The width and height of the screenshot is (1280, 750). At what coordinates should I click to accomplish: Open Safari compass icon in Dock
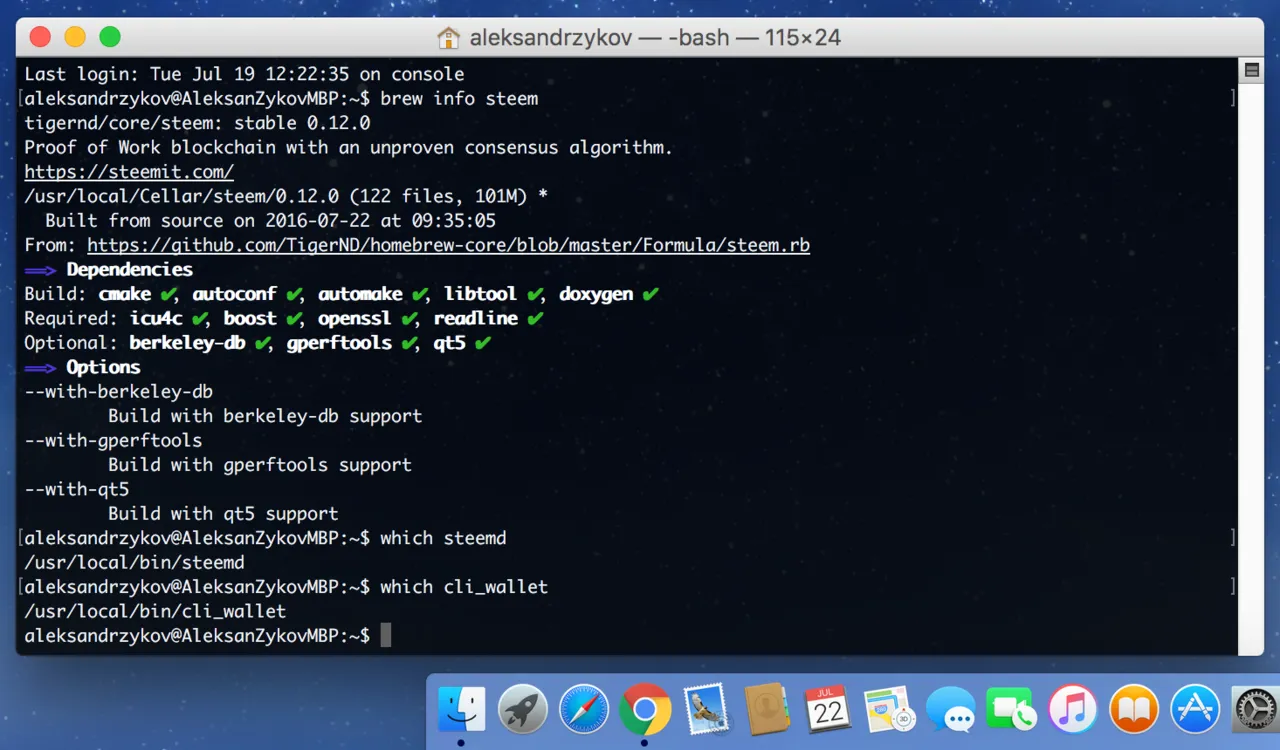coord(584,710)
